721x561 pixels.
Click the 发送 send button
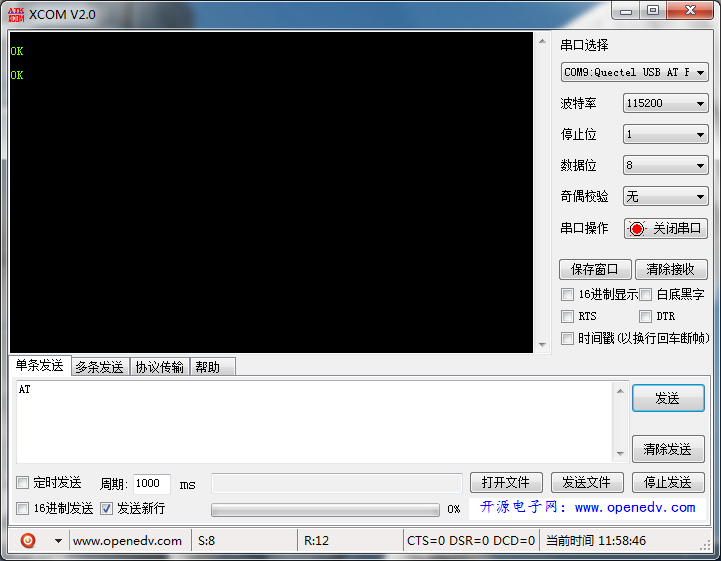668,398
